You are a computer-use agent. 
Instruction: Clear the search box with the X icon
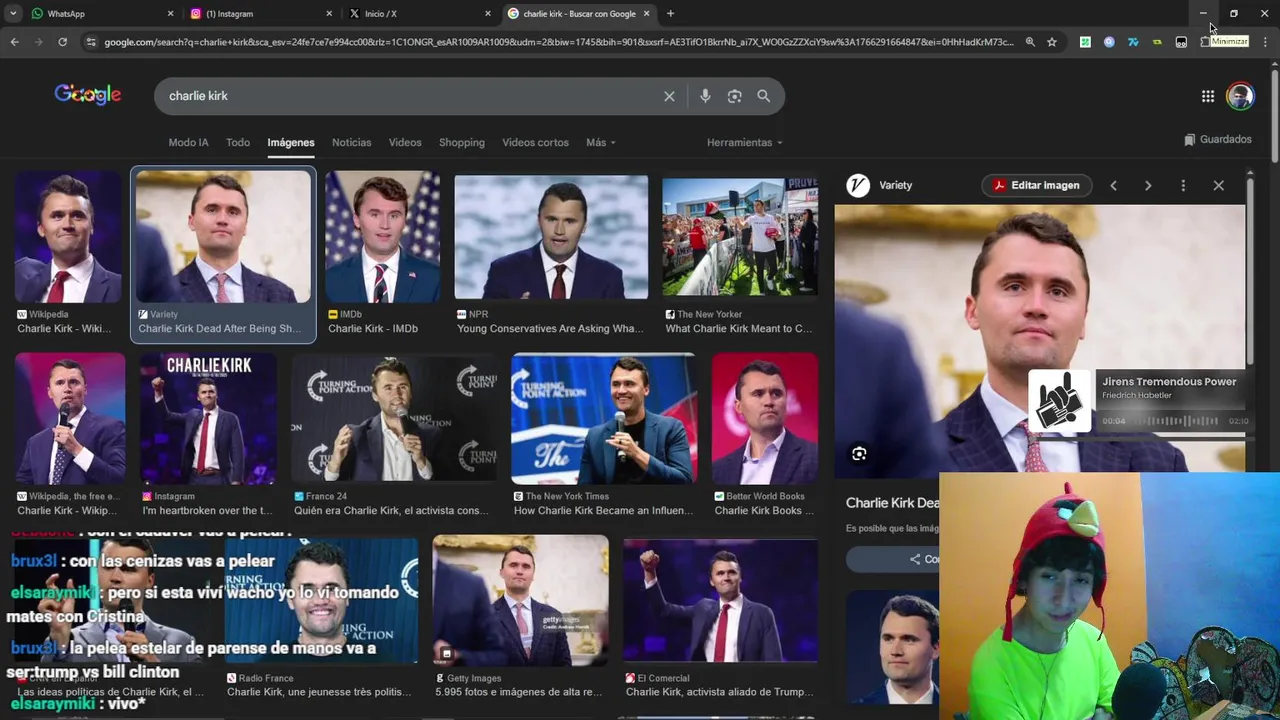click(x=669, y=96)
